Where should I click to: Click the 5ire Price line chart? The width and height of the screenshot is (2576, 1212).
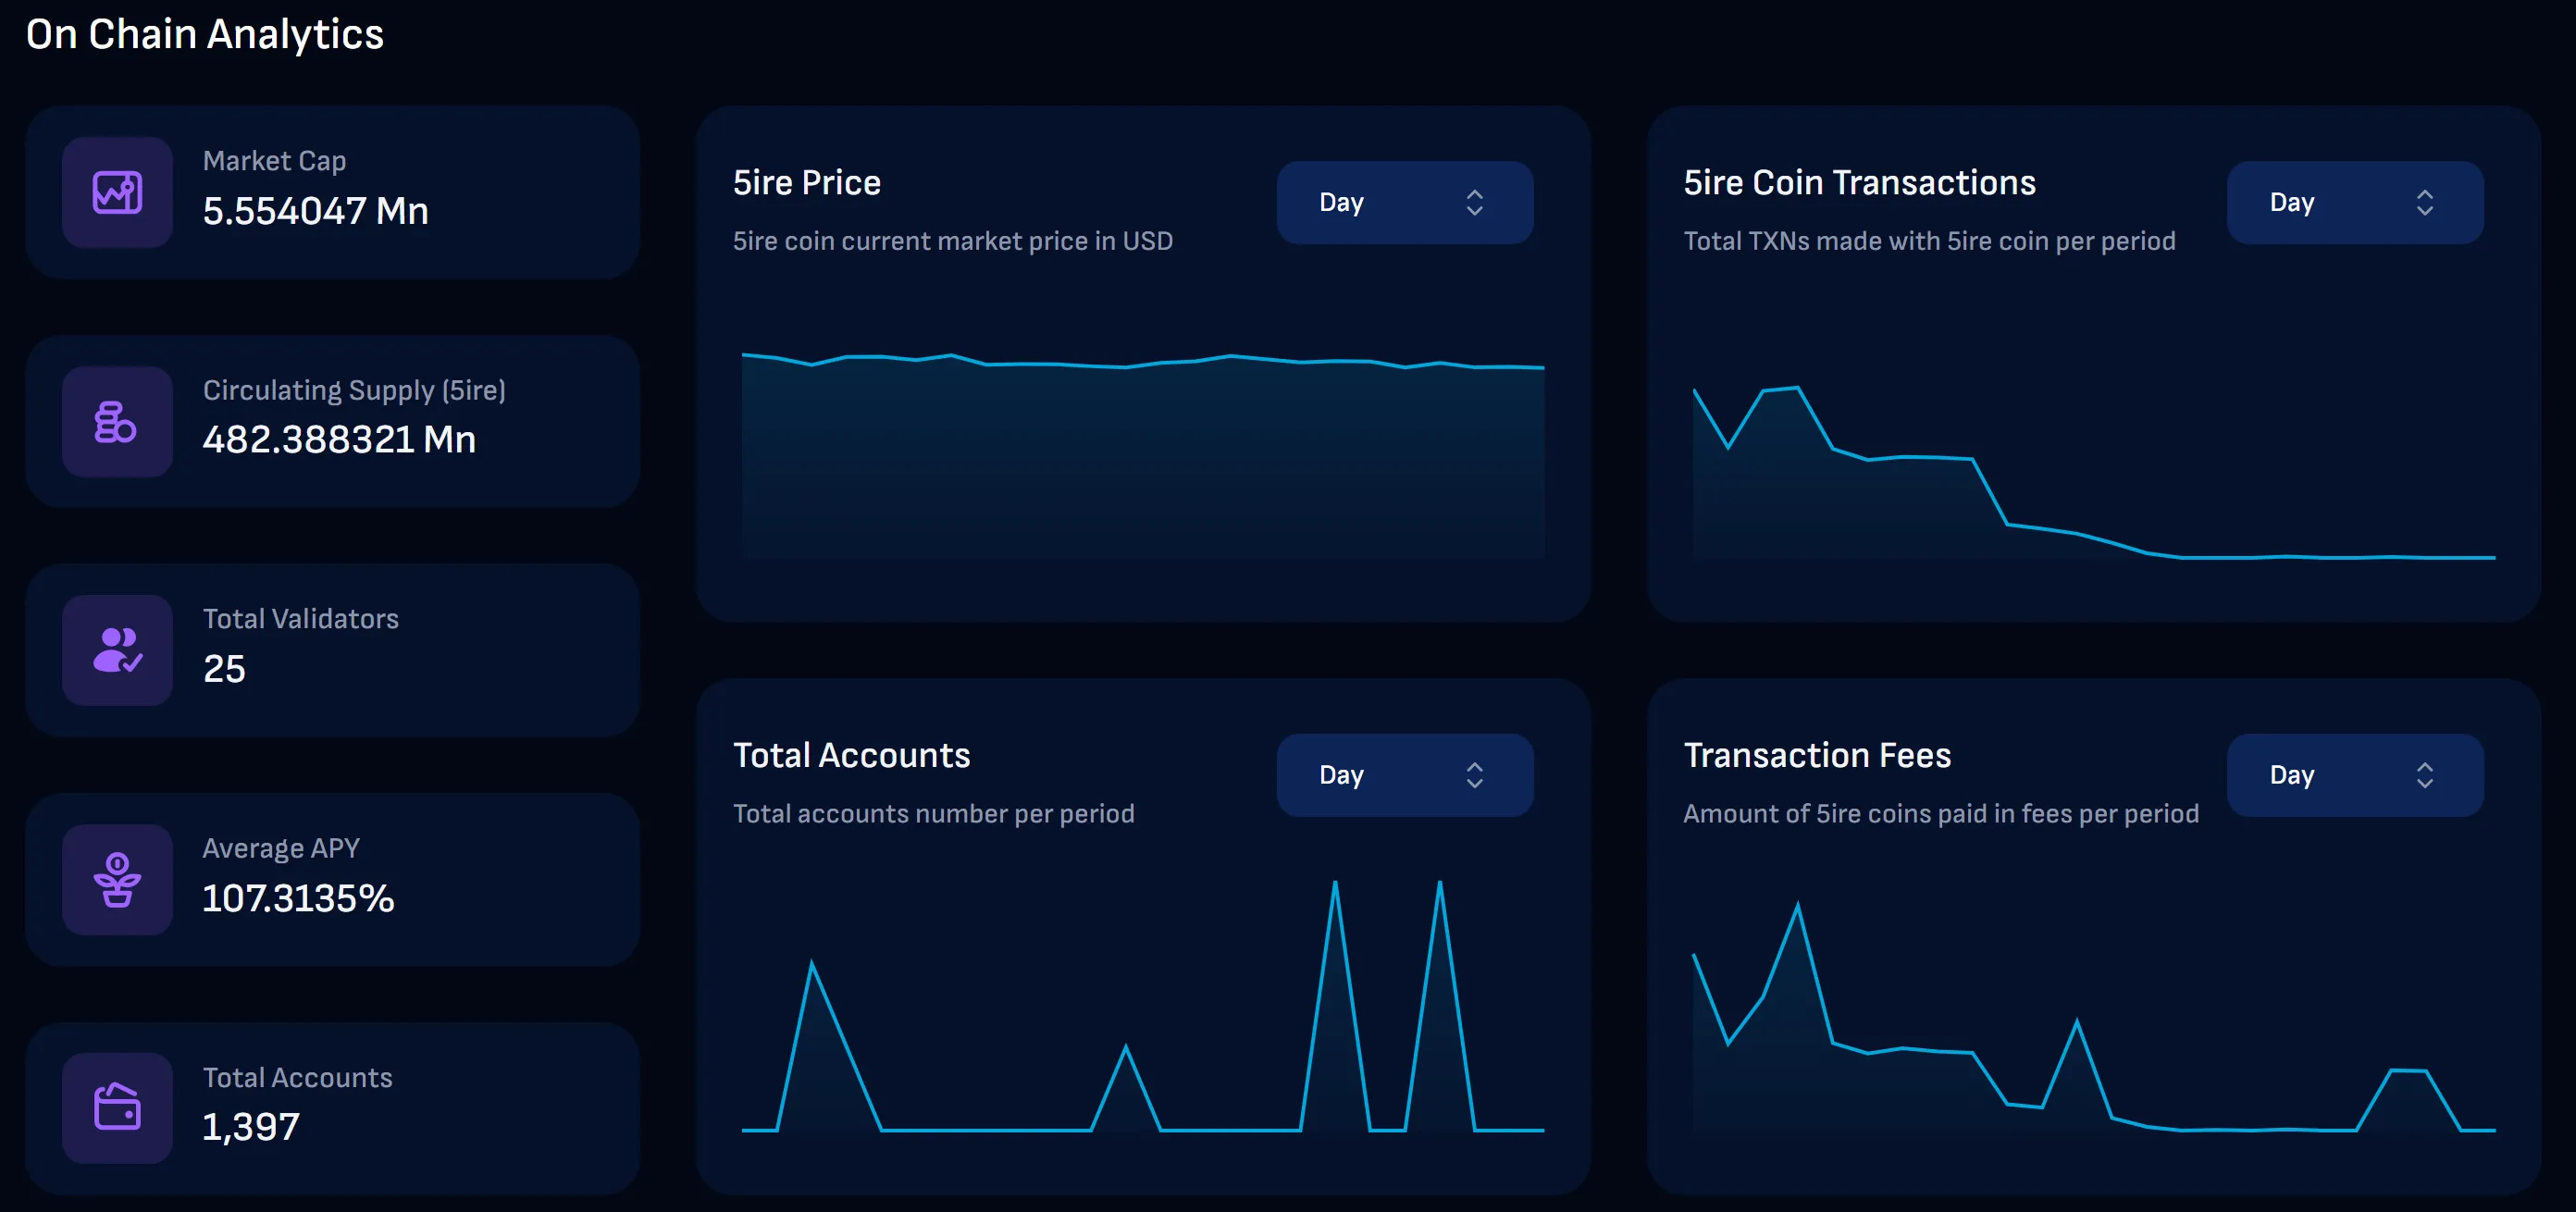click(x=1143, y=455)
